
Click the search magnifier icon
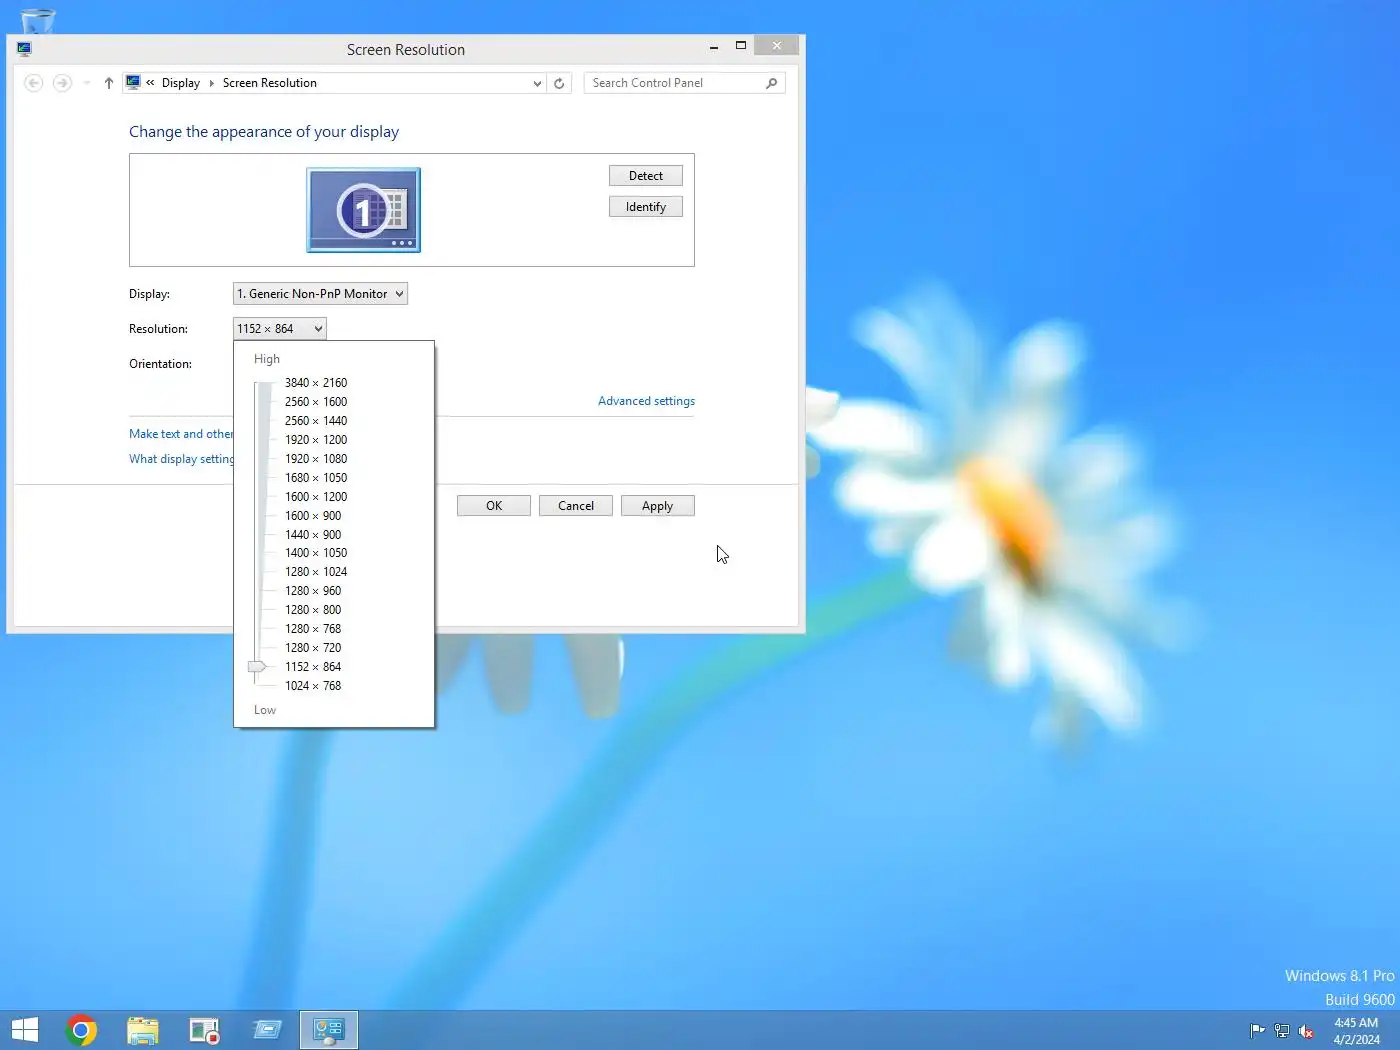(x=771, y=83)
